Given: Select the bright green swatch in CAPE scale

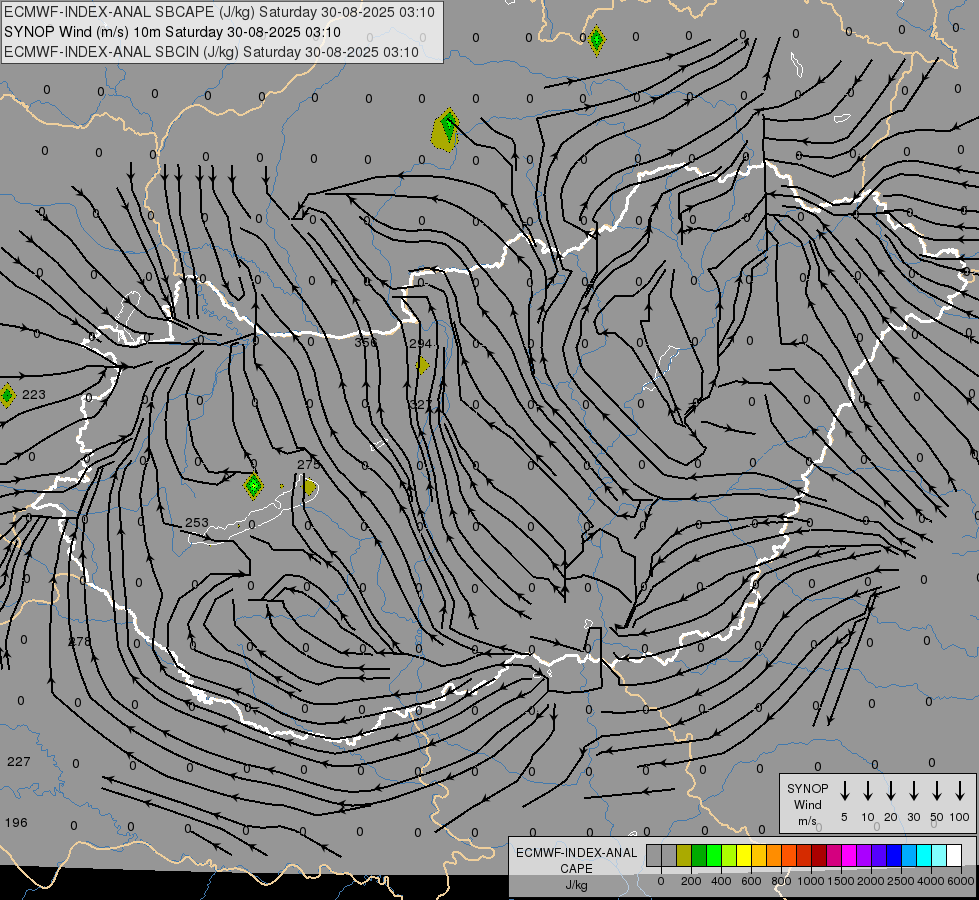Looking at the screenshot, I should point(714,855).
